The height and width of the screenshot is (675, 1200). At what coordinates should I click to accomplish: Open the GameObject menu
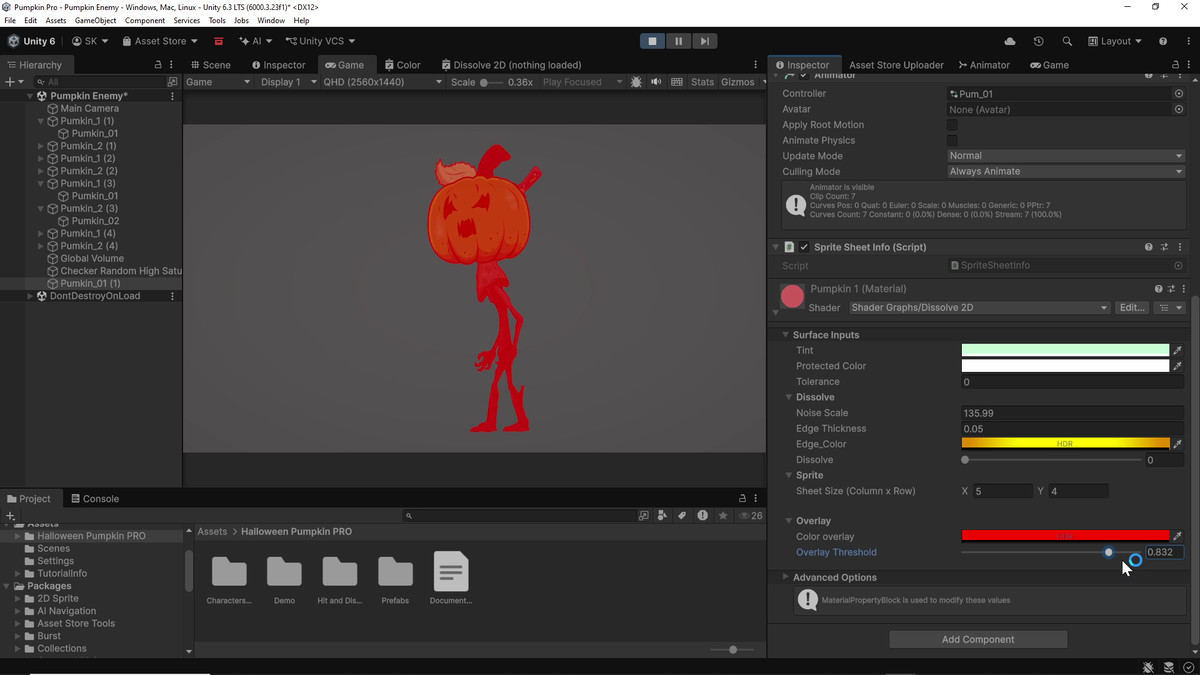(94, 20)
